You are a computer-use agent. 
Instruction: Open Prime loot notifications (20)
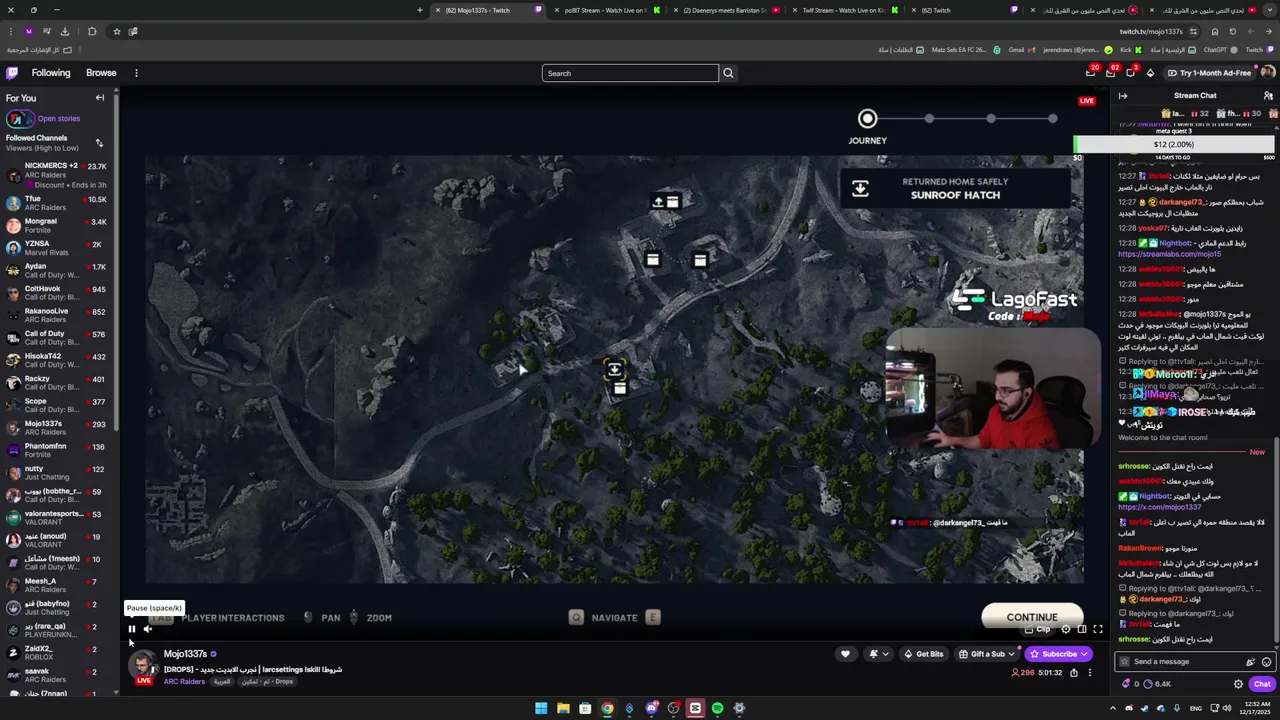click(1091, 73)
